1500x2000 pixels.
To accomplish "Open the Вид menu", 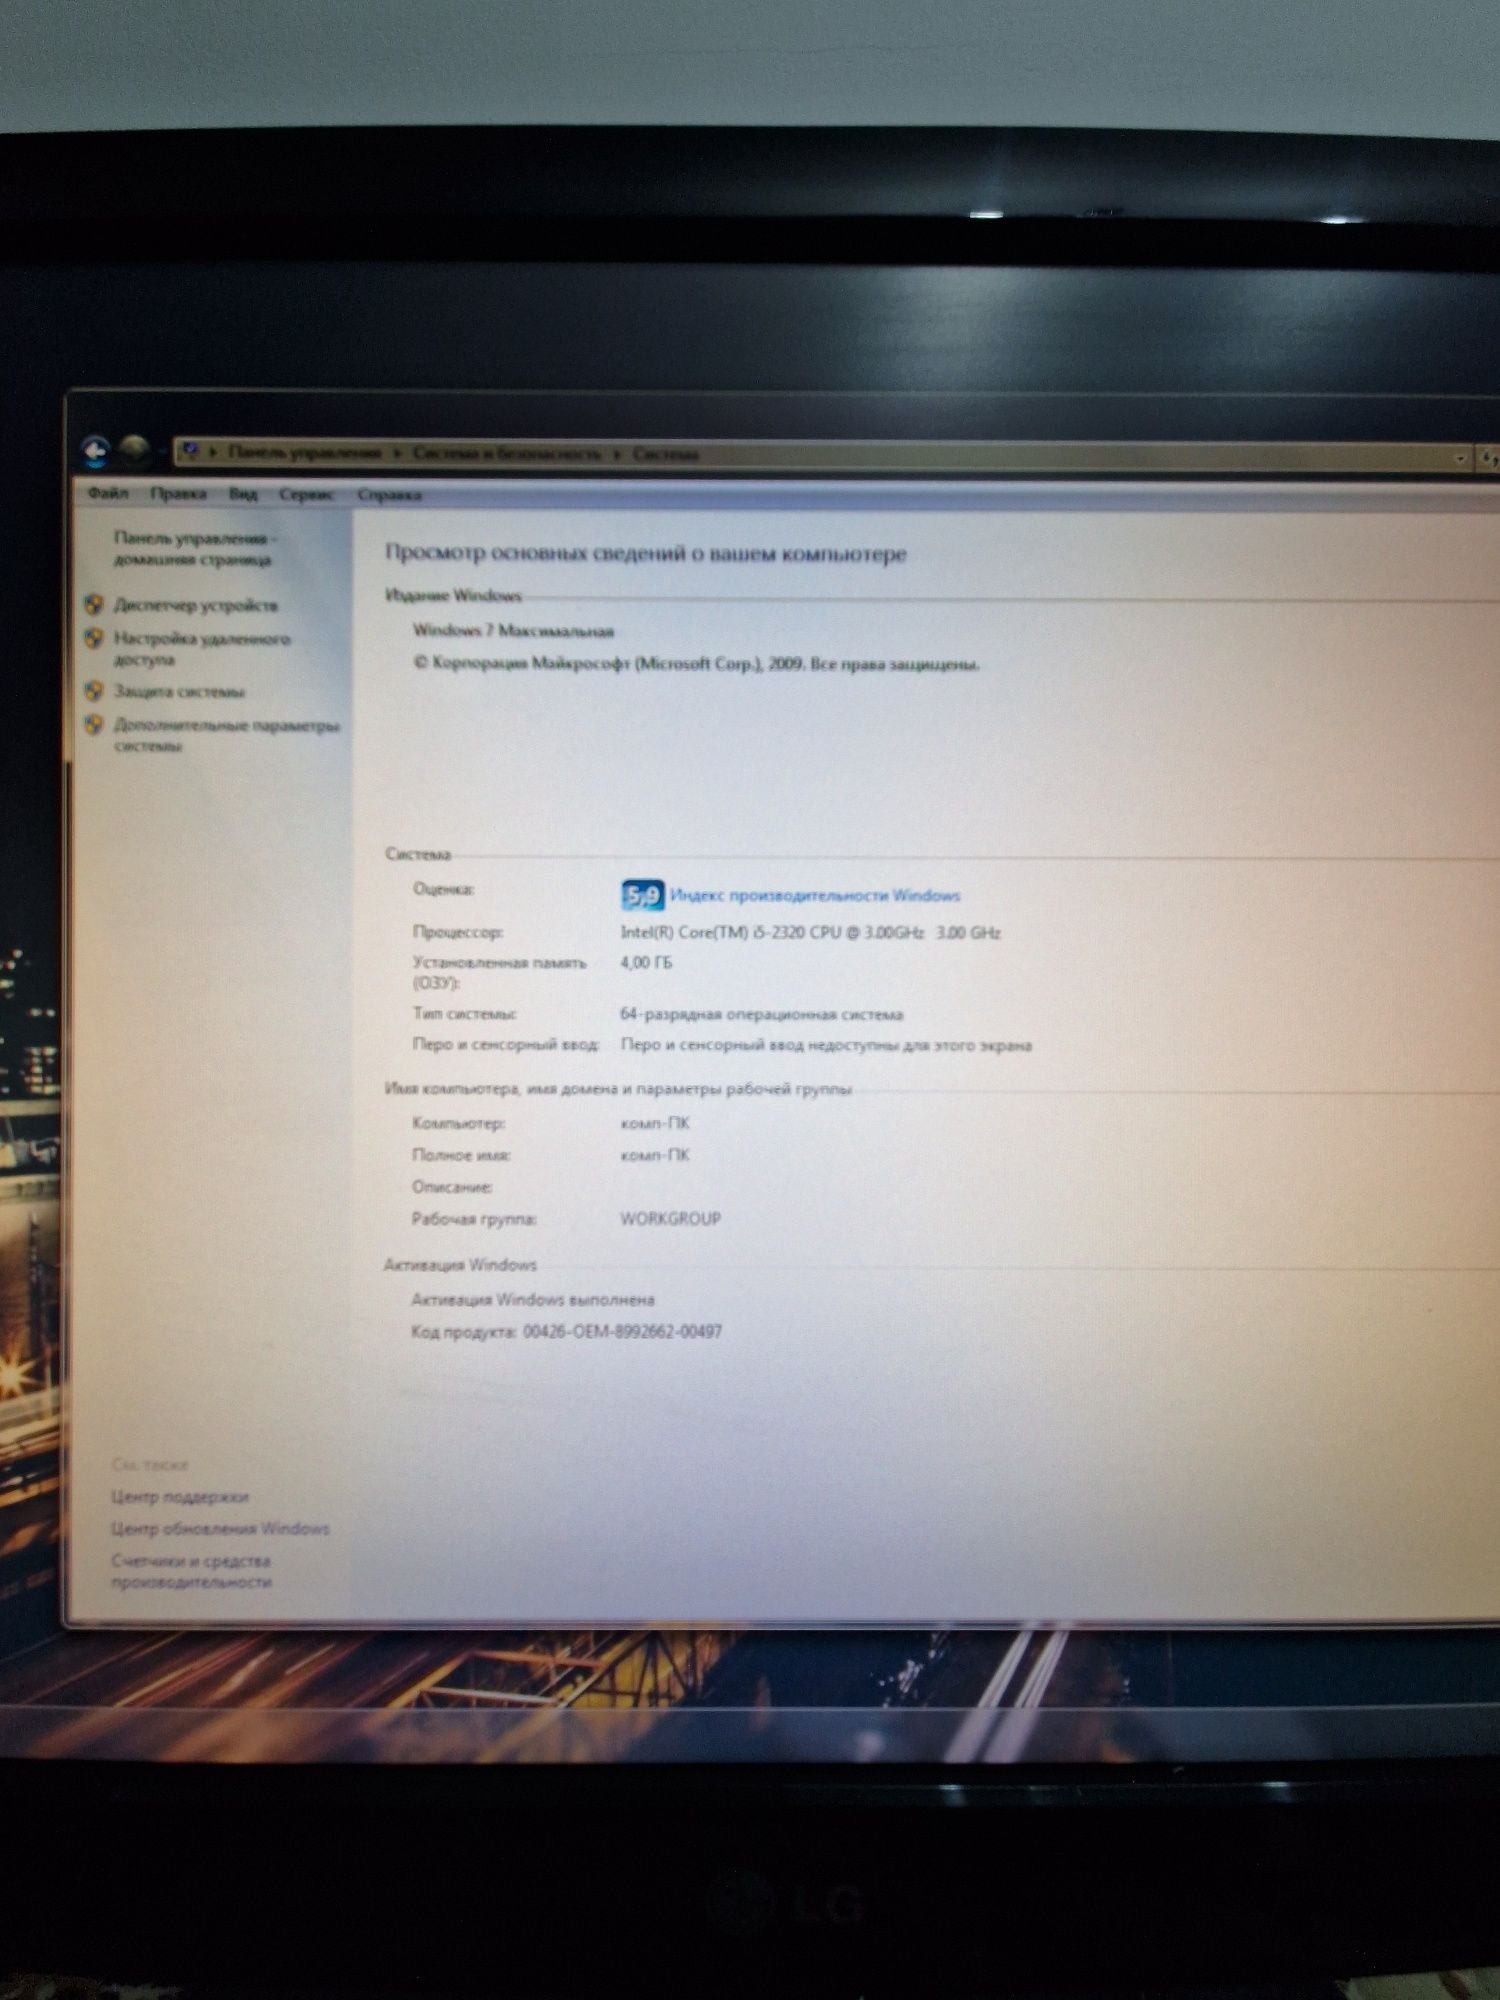I will (243, 494).
